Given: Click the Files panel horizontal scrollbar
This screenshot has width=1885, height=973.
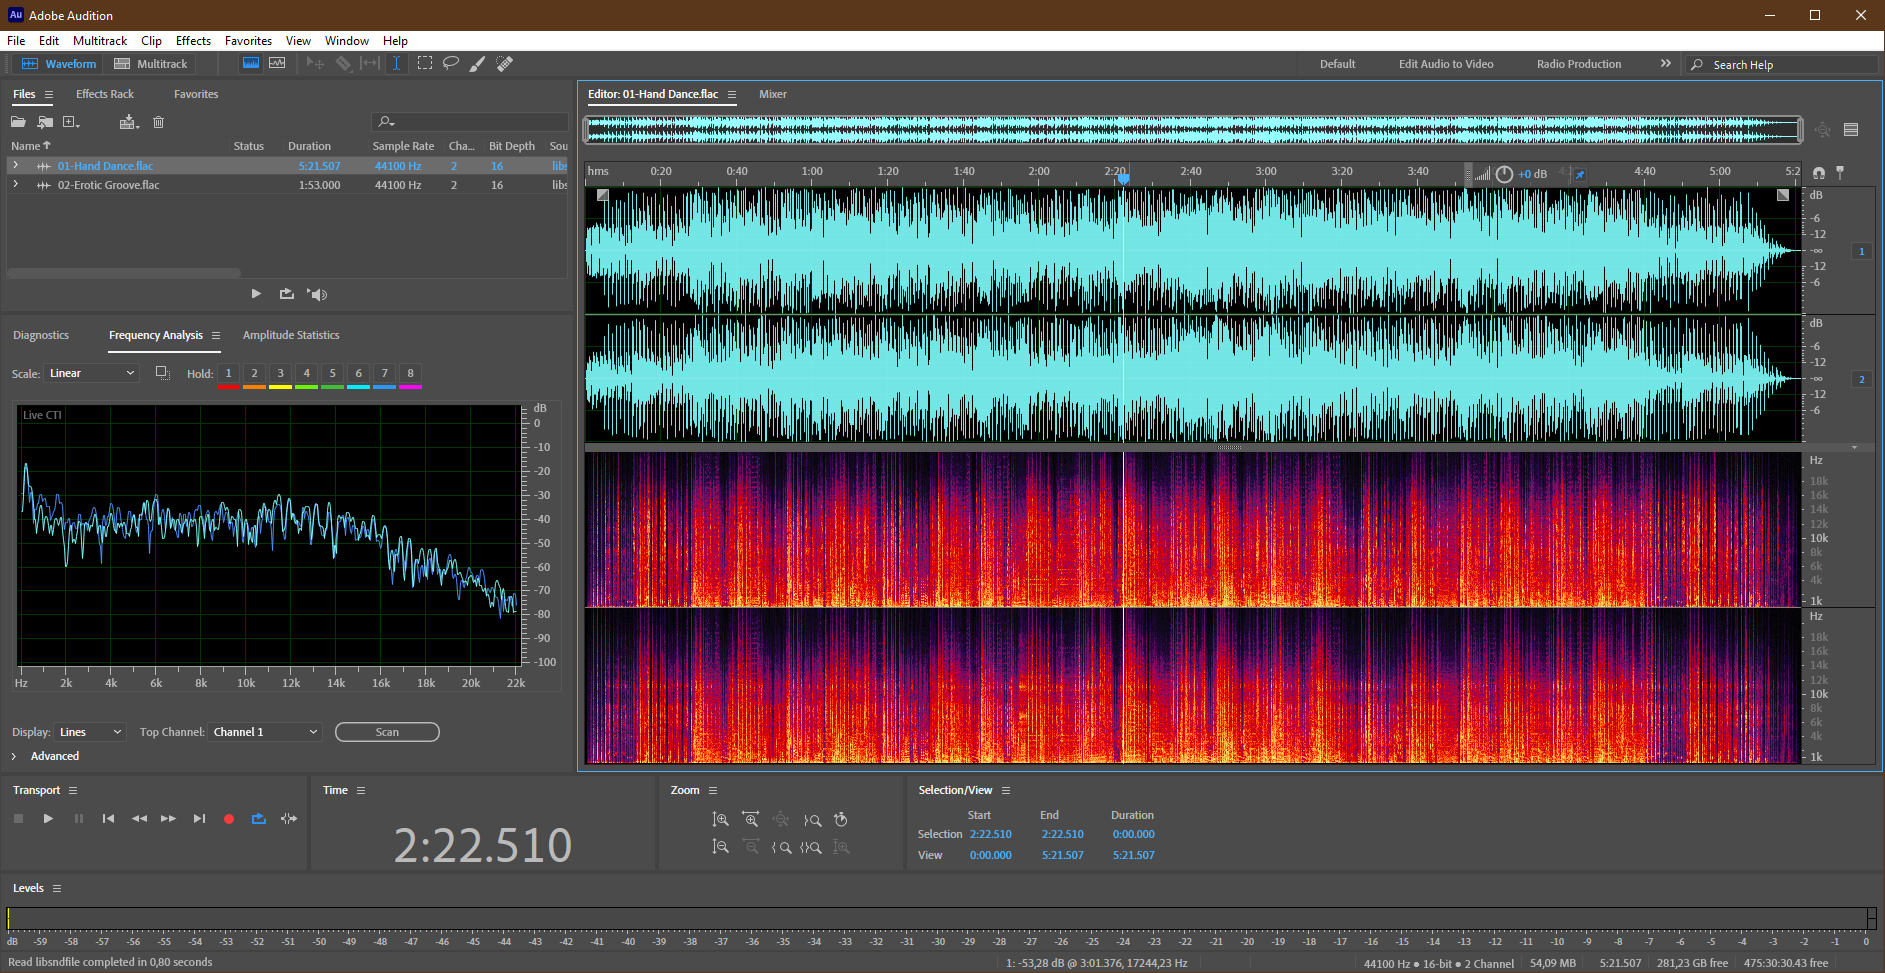Looking at the screenshot, I should point(124,272).
